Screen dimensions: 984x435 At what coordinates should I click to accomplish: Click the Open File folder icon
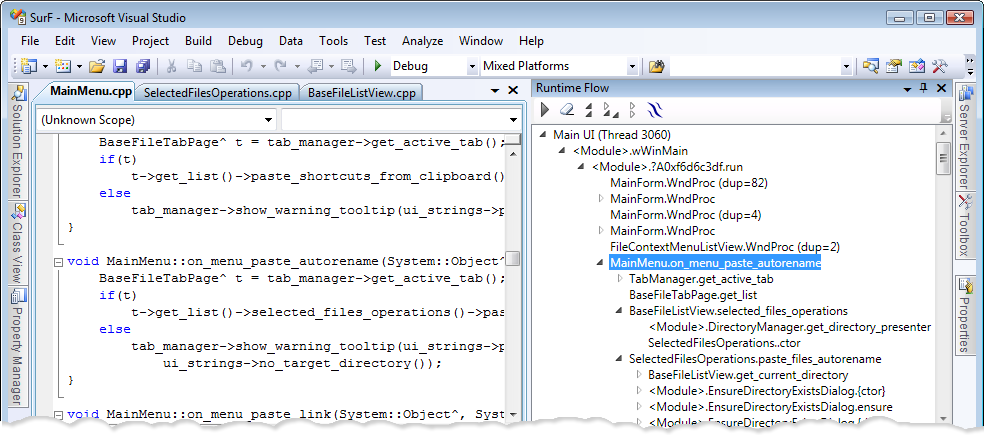tap(97, 67)
